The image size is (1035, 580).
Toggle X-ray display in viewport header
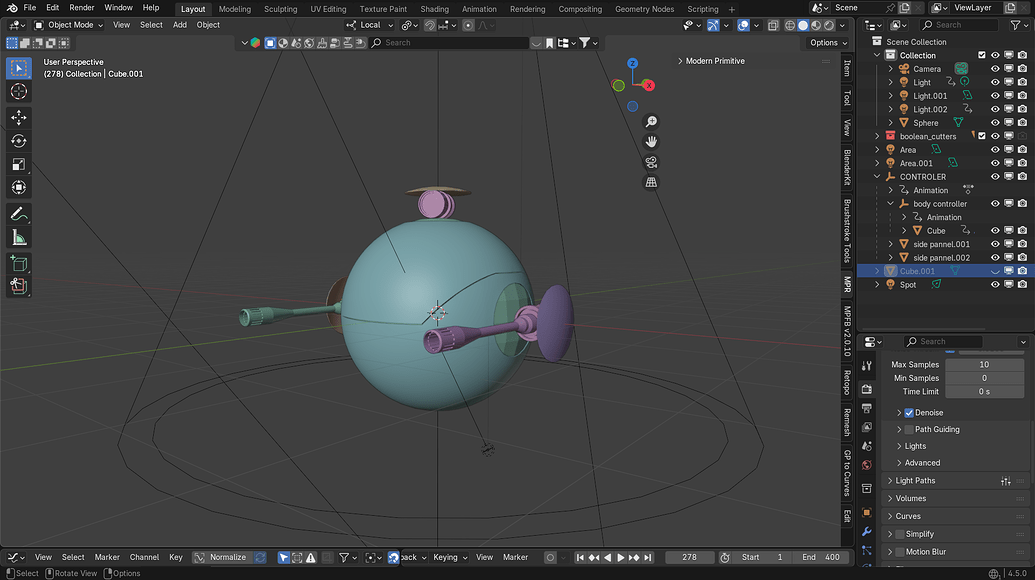tap(773, 25)
